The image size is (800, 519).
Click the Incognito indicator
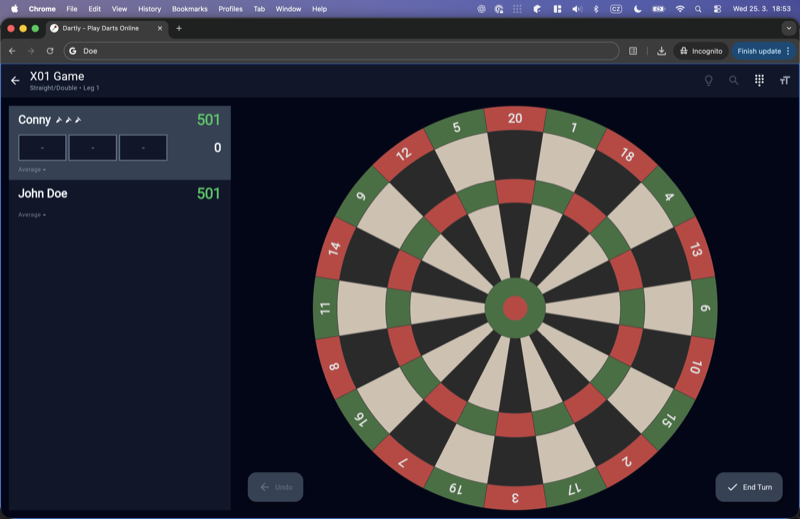click(701, 51)
